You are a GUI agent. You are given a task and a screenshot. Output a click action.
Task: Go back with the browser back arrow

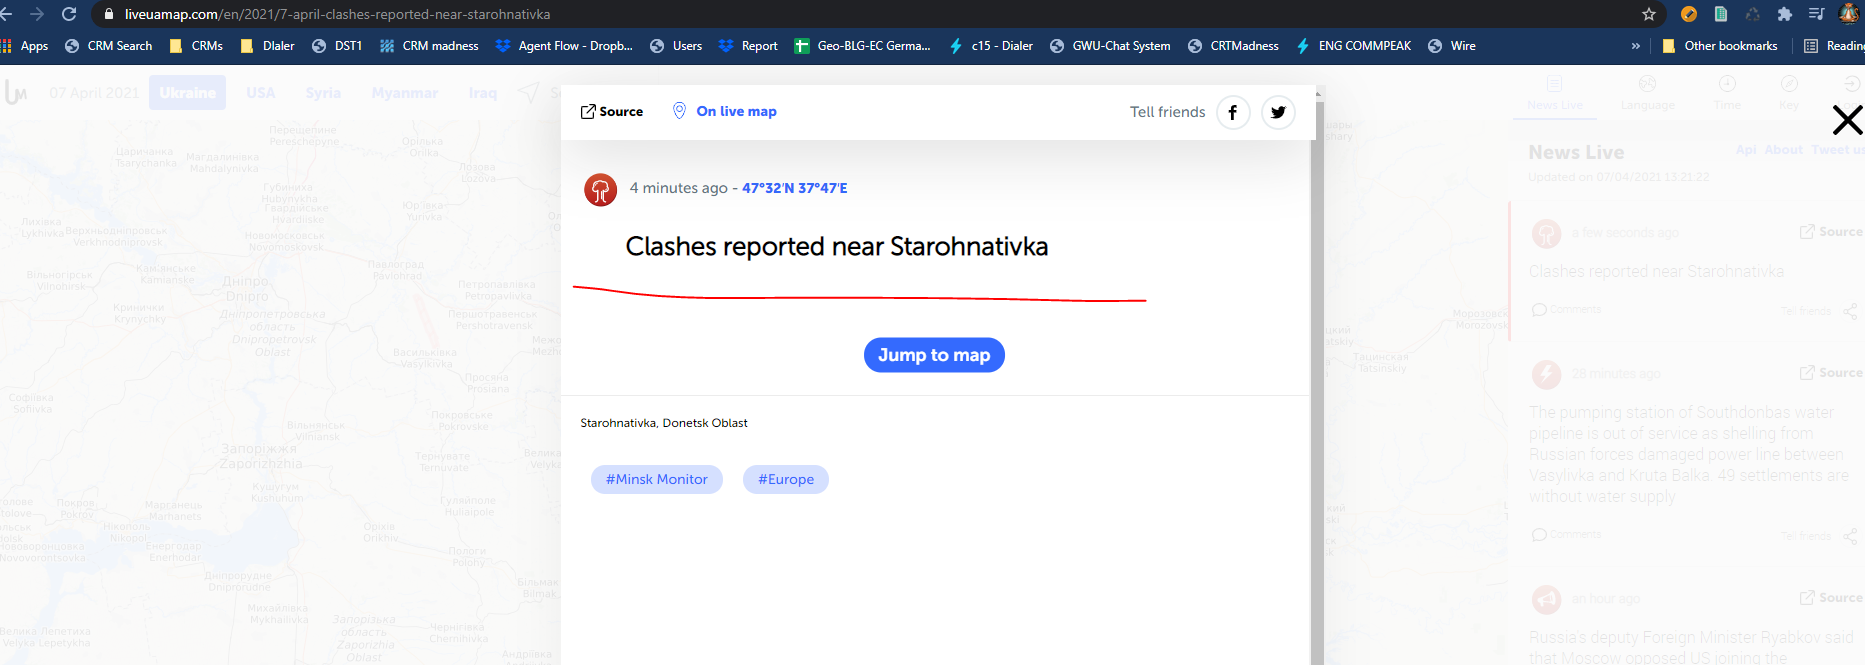pyautogui.click(x=6, y=14)
